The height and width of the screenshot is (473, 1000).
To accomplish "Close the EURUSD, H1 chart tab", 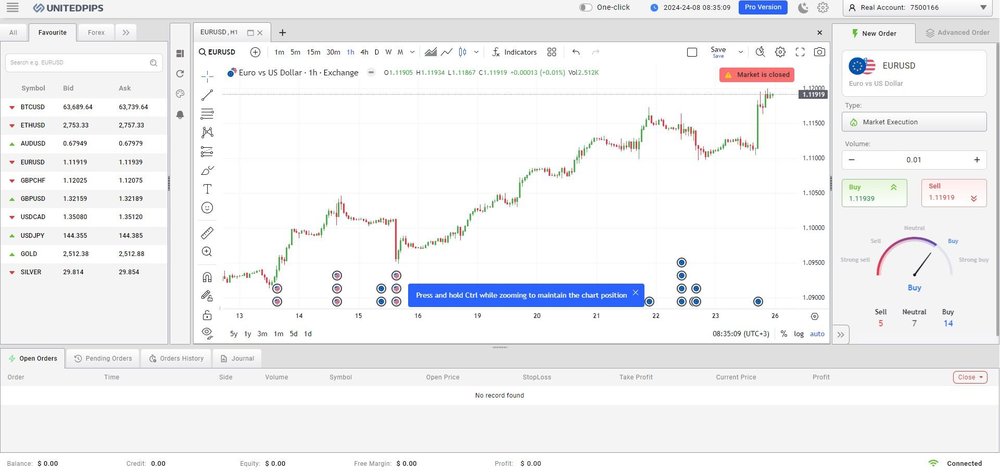I will coord(260,33).
